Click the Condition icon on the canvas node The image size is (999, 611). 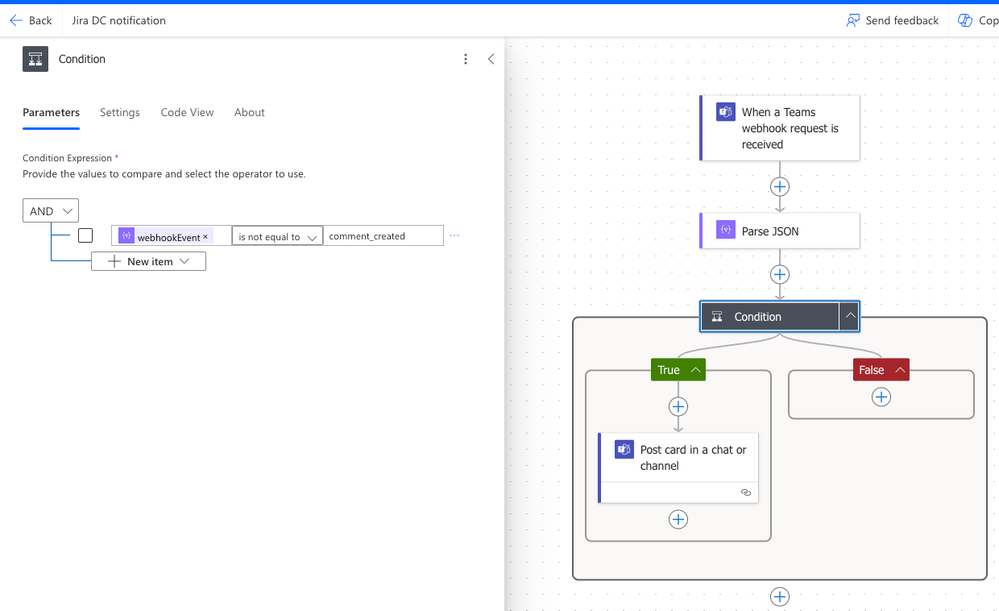pyautogui.click(x=717, y=317)
